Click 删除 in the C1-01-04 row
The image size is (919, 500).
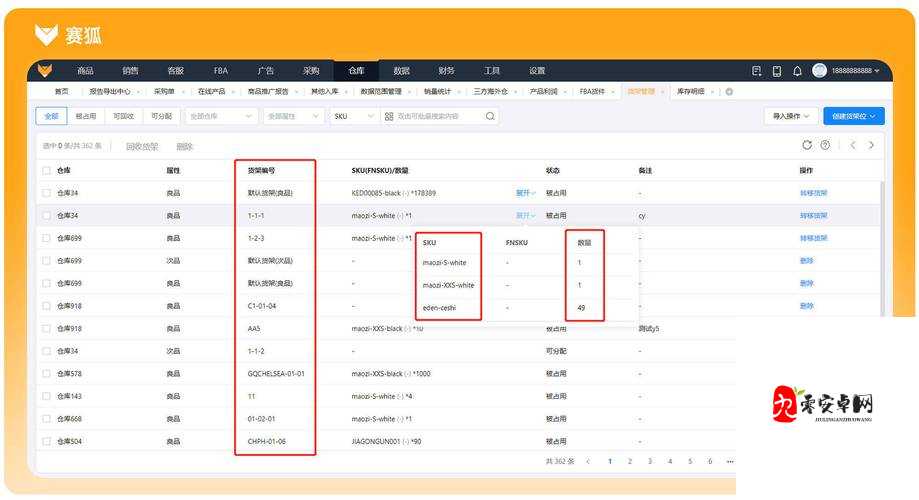(x=806, y=306)
